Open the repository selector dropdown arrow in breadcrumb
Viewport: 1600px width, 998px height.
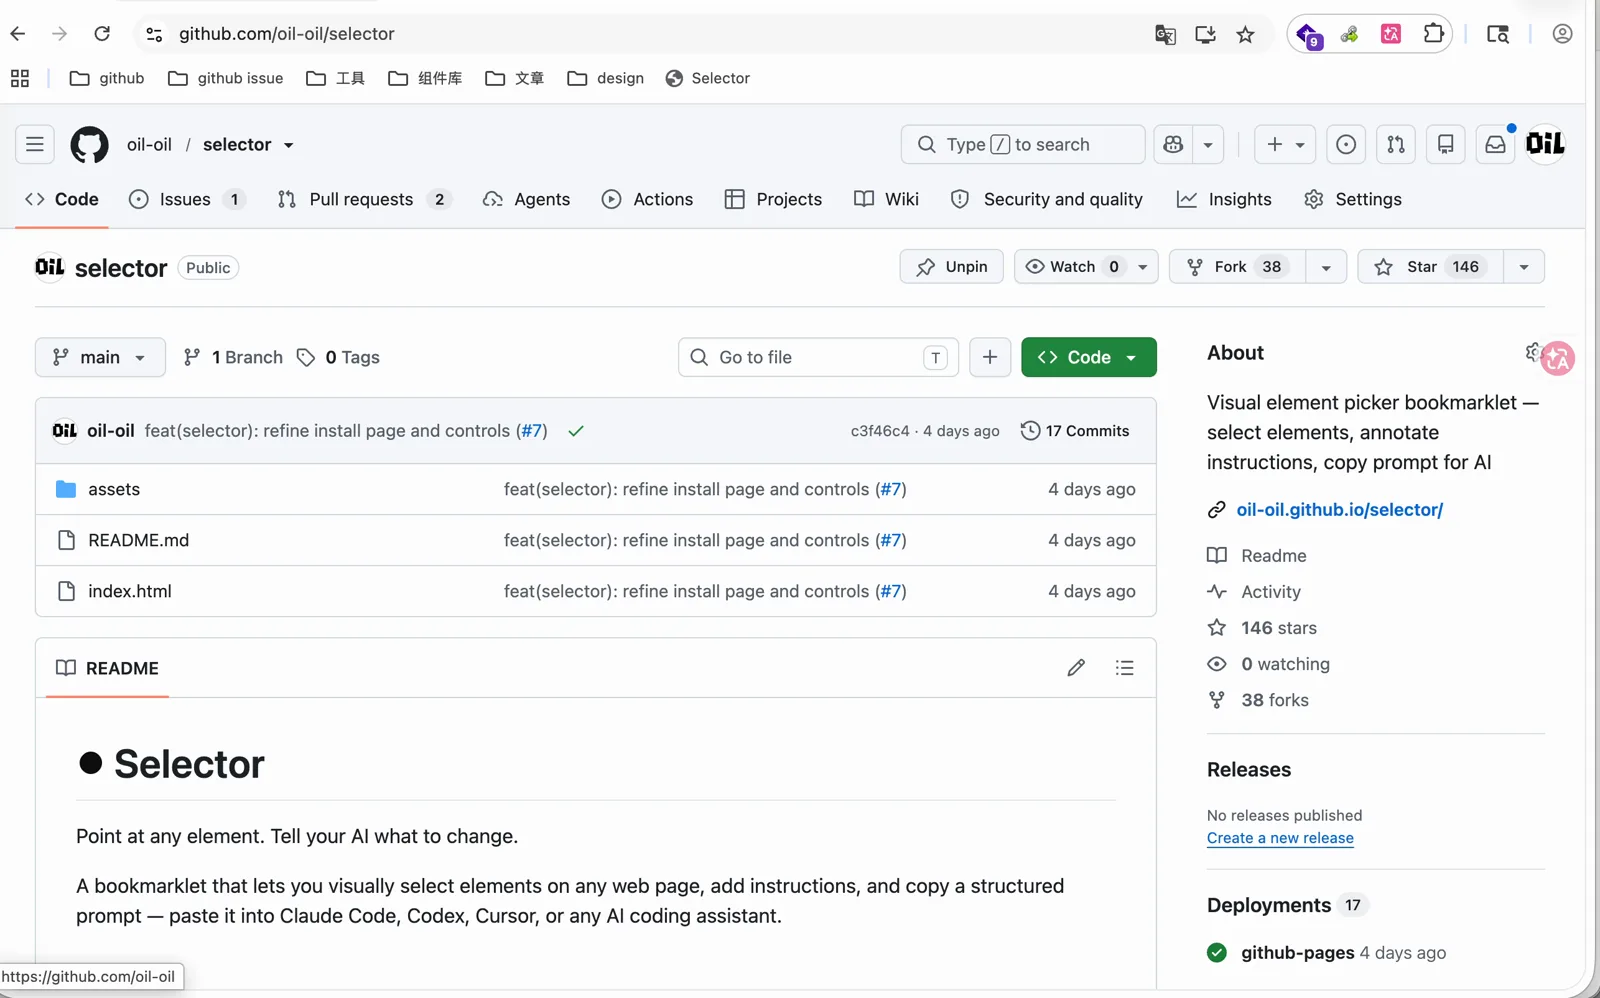288,146
